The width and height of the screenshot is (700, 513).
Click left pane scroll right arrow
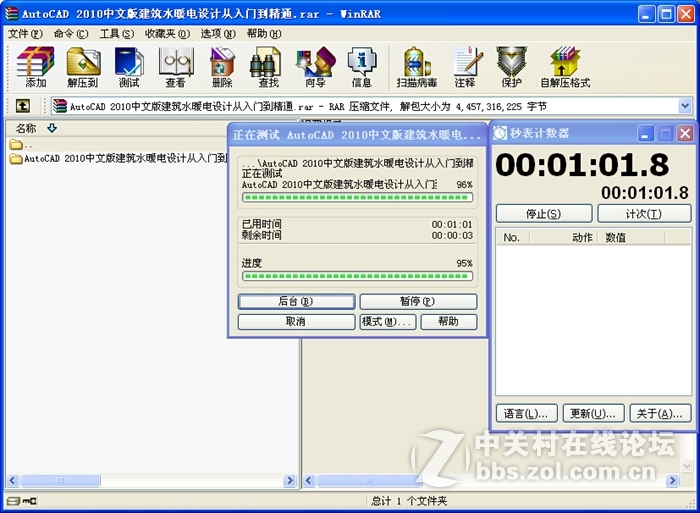coord(290,480)
